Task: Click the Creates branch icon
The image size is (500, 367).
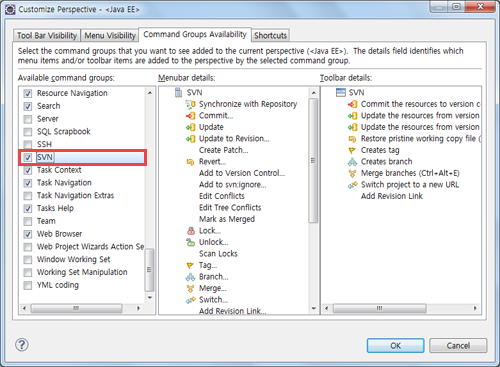Action: click(x=352, y=162)
